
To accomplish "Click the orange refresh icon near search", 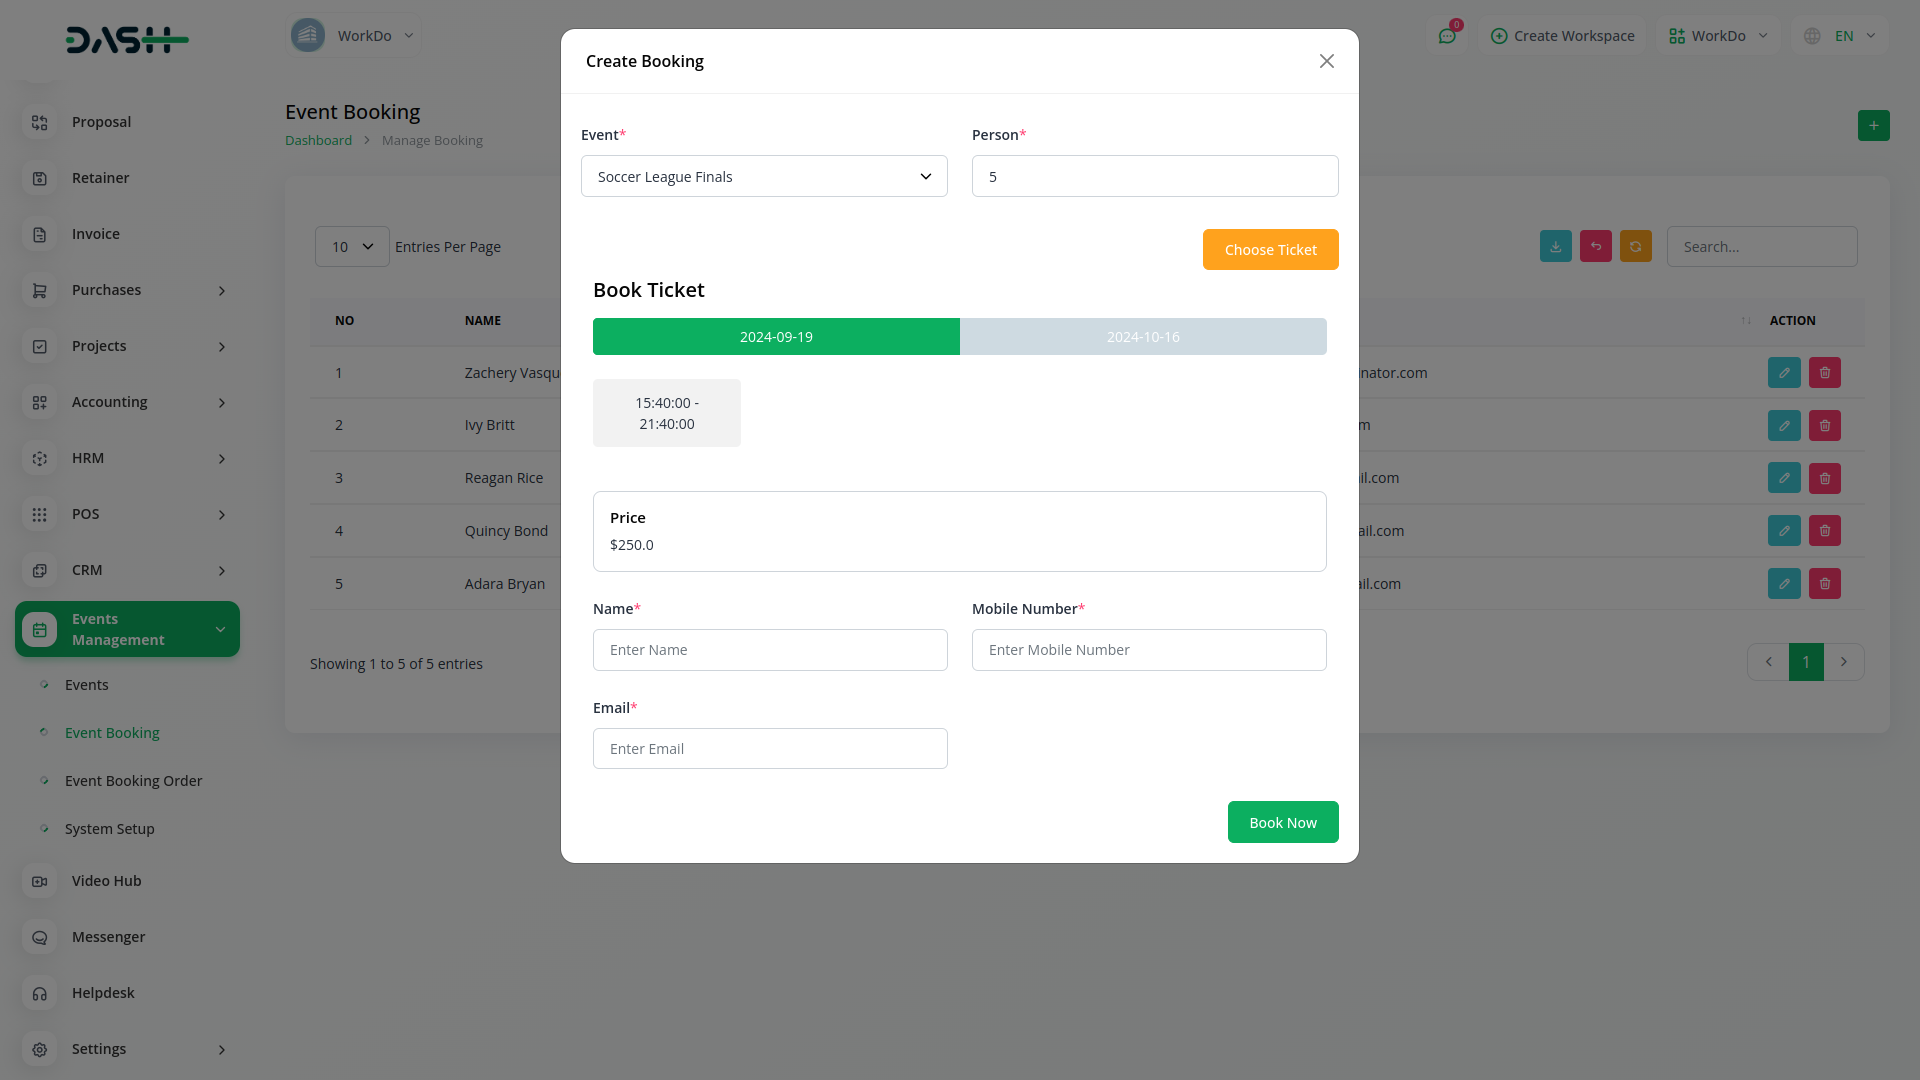I will click(1635, 247).
